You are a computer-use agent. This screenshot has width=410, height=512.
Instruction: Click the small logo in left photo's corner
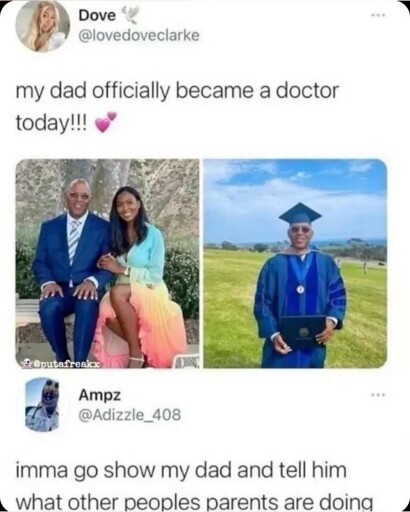click(x=186, y=362)
